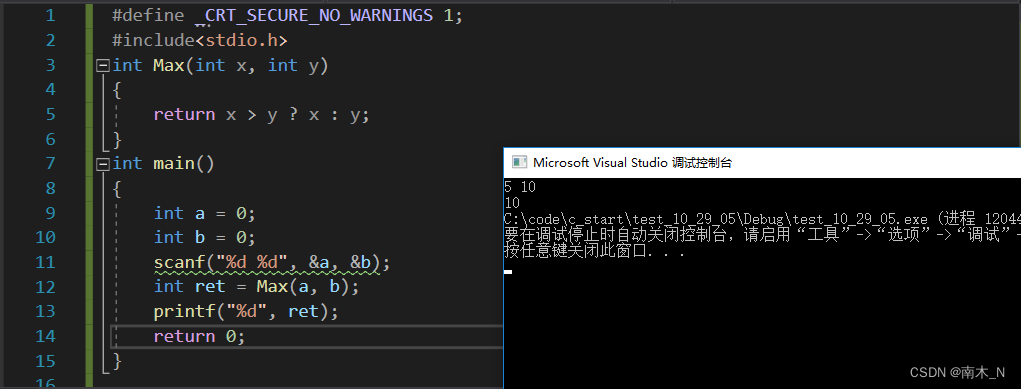Click the underlined scanf call
Image resolution: width=1021 pixels, height=389 pixels.
272,263
